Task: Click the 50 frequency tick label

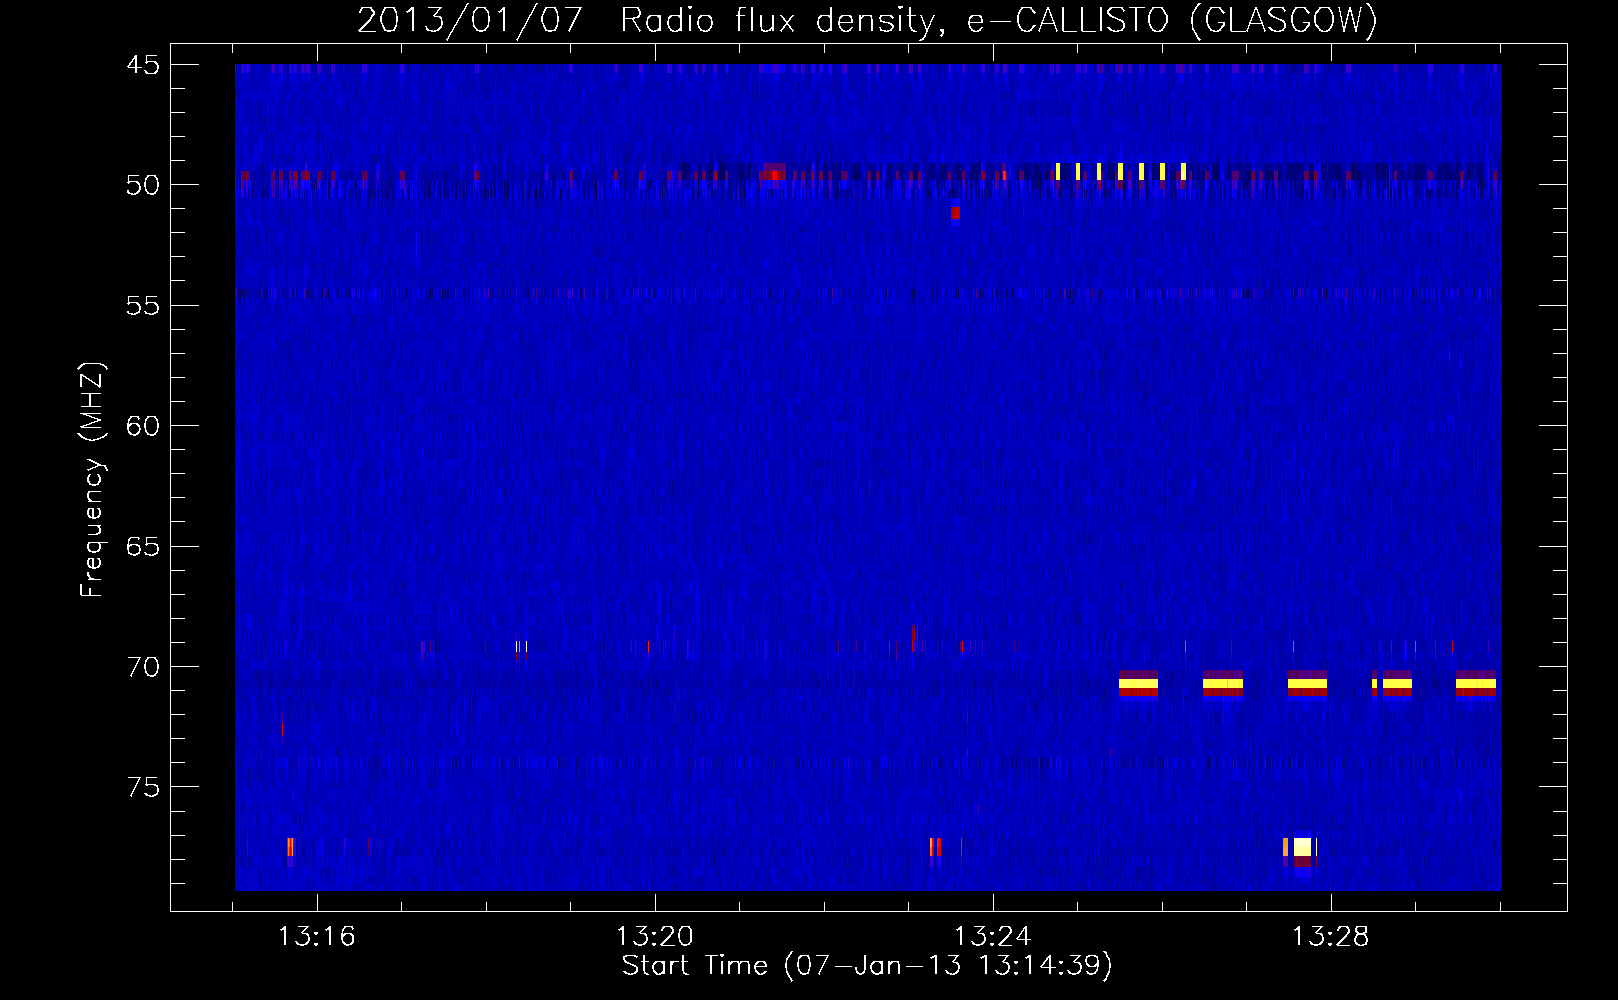Action: click(x=143, y=185)
